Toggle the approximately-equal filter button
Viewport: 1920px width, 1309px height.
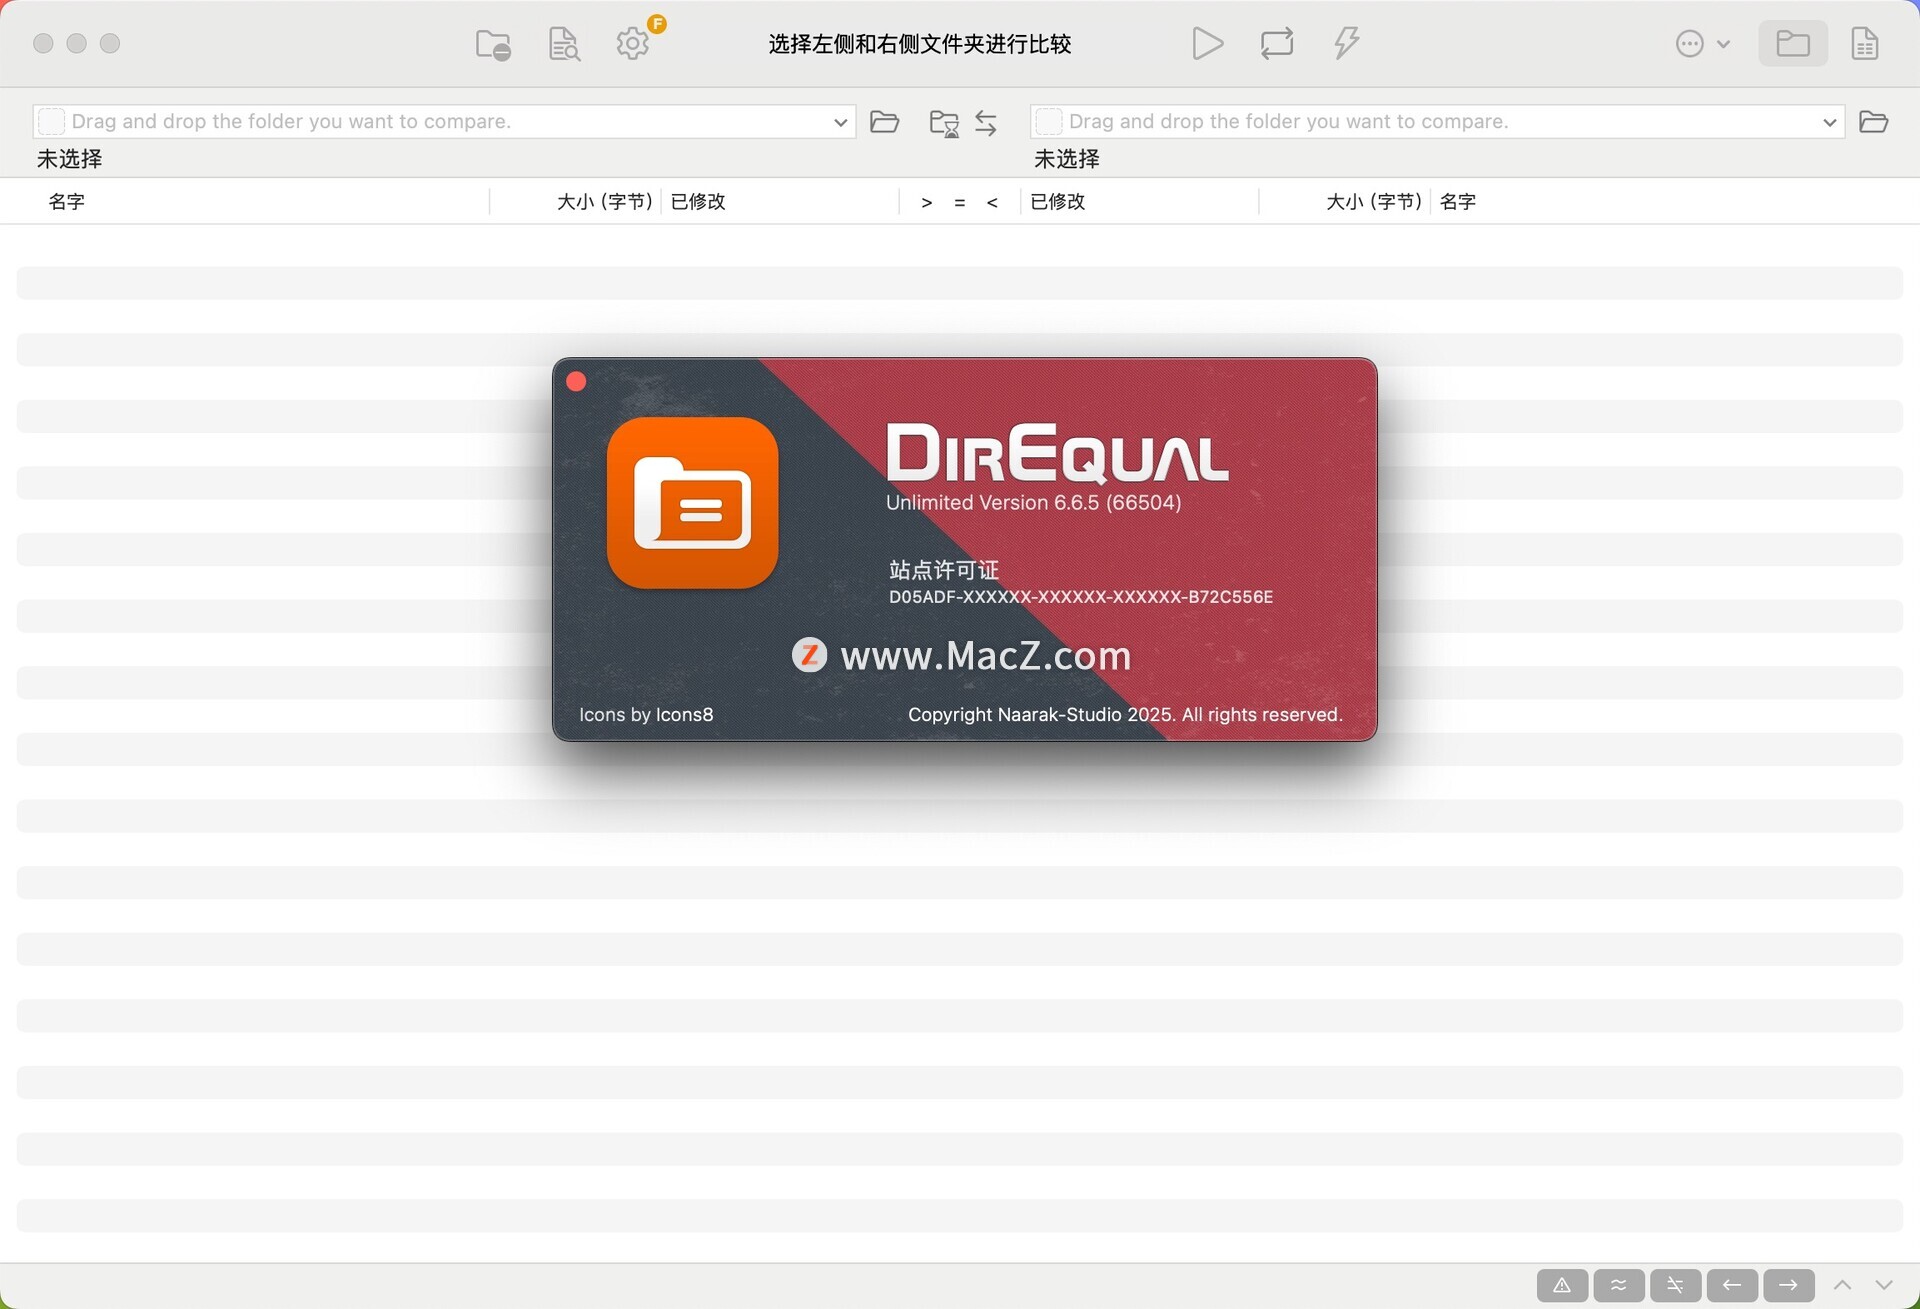[x=1619, y=1285]
